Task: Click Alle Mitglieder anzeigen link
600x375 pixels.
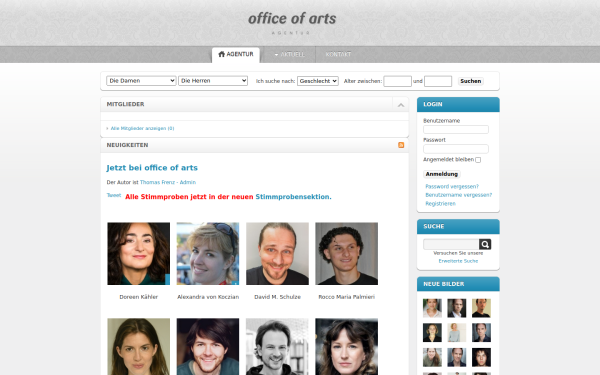Action: [x=142, y=129]
